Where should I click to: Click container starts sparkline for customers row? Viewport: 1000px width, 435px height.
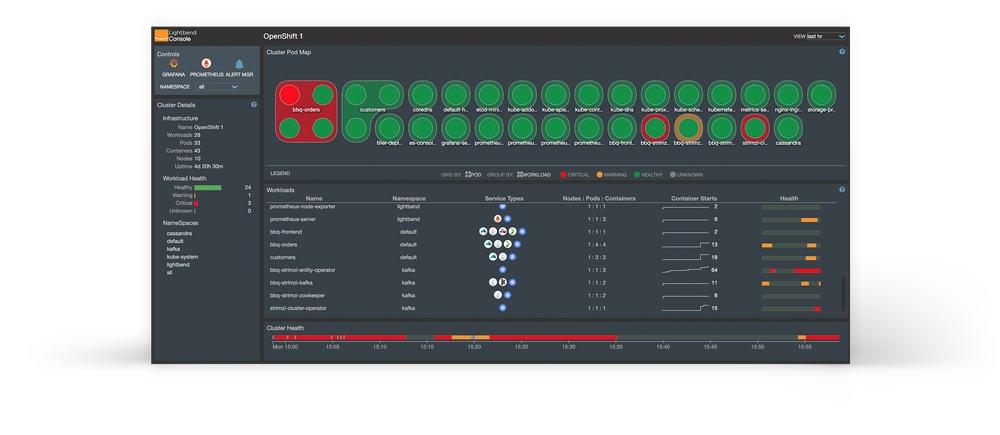(686, 257)
